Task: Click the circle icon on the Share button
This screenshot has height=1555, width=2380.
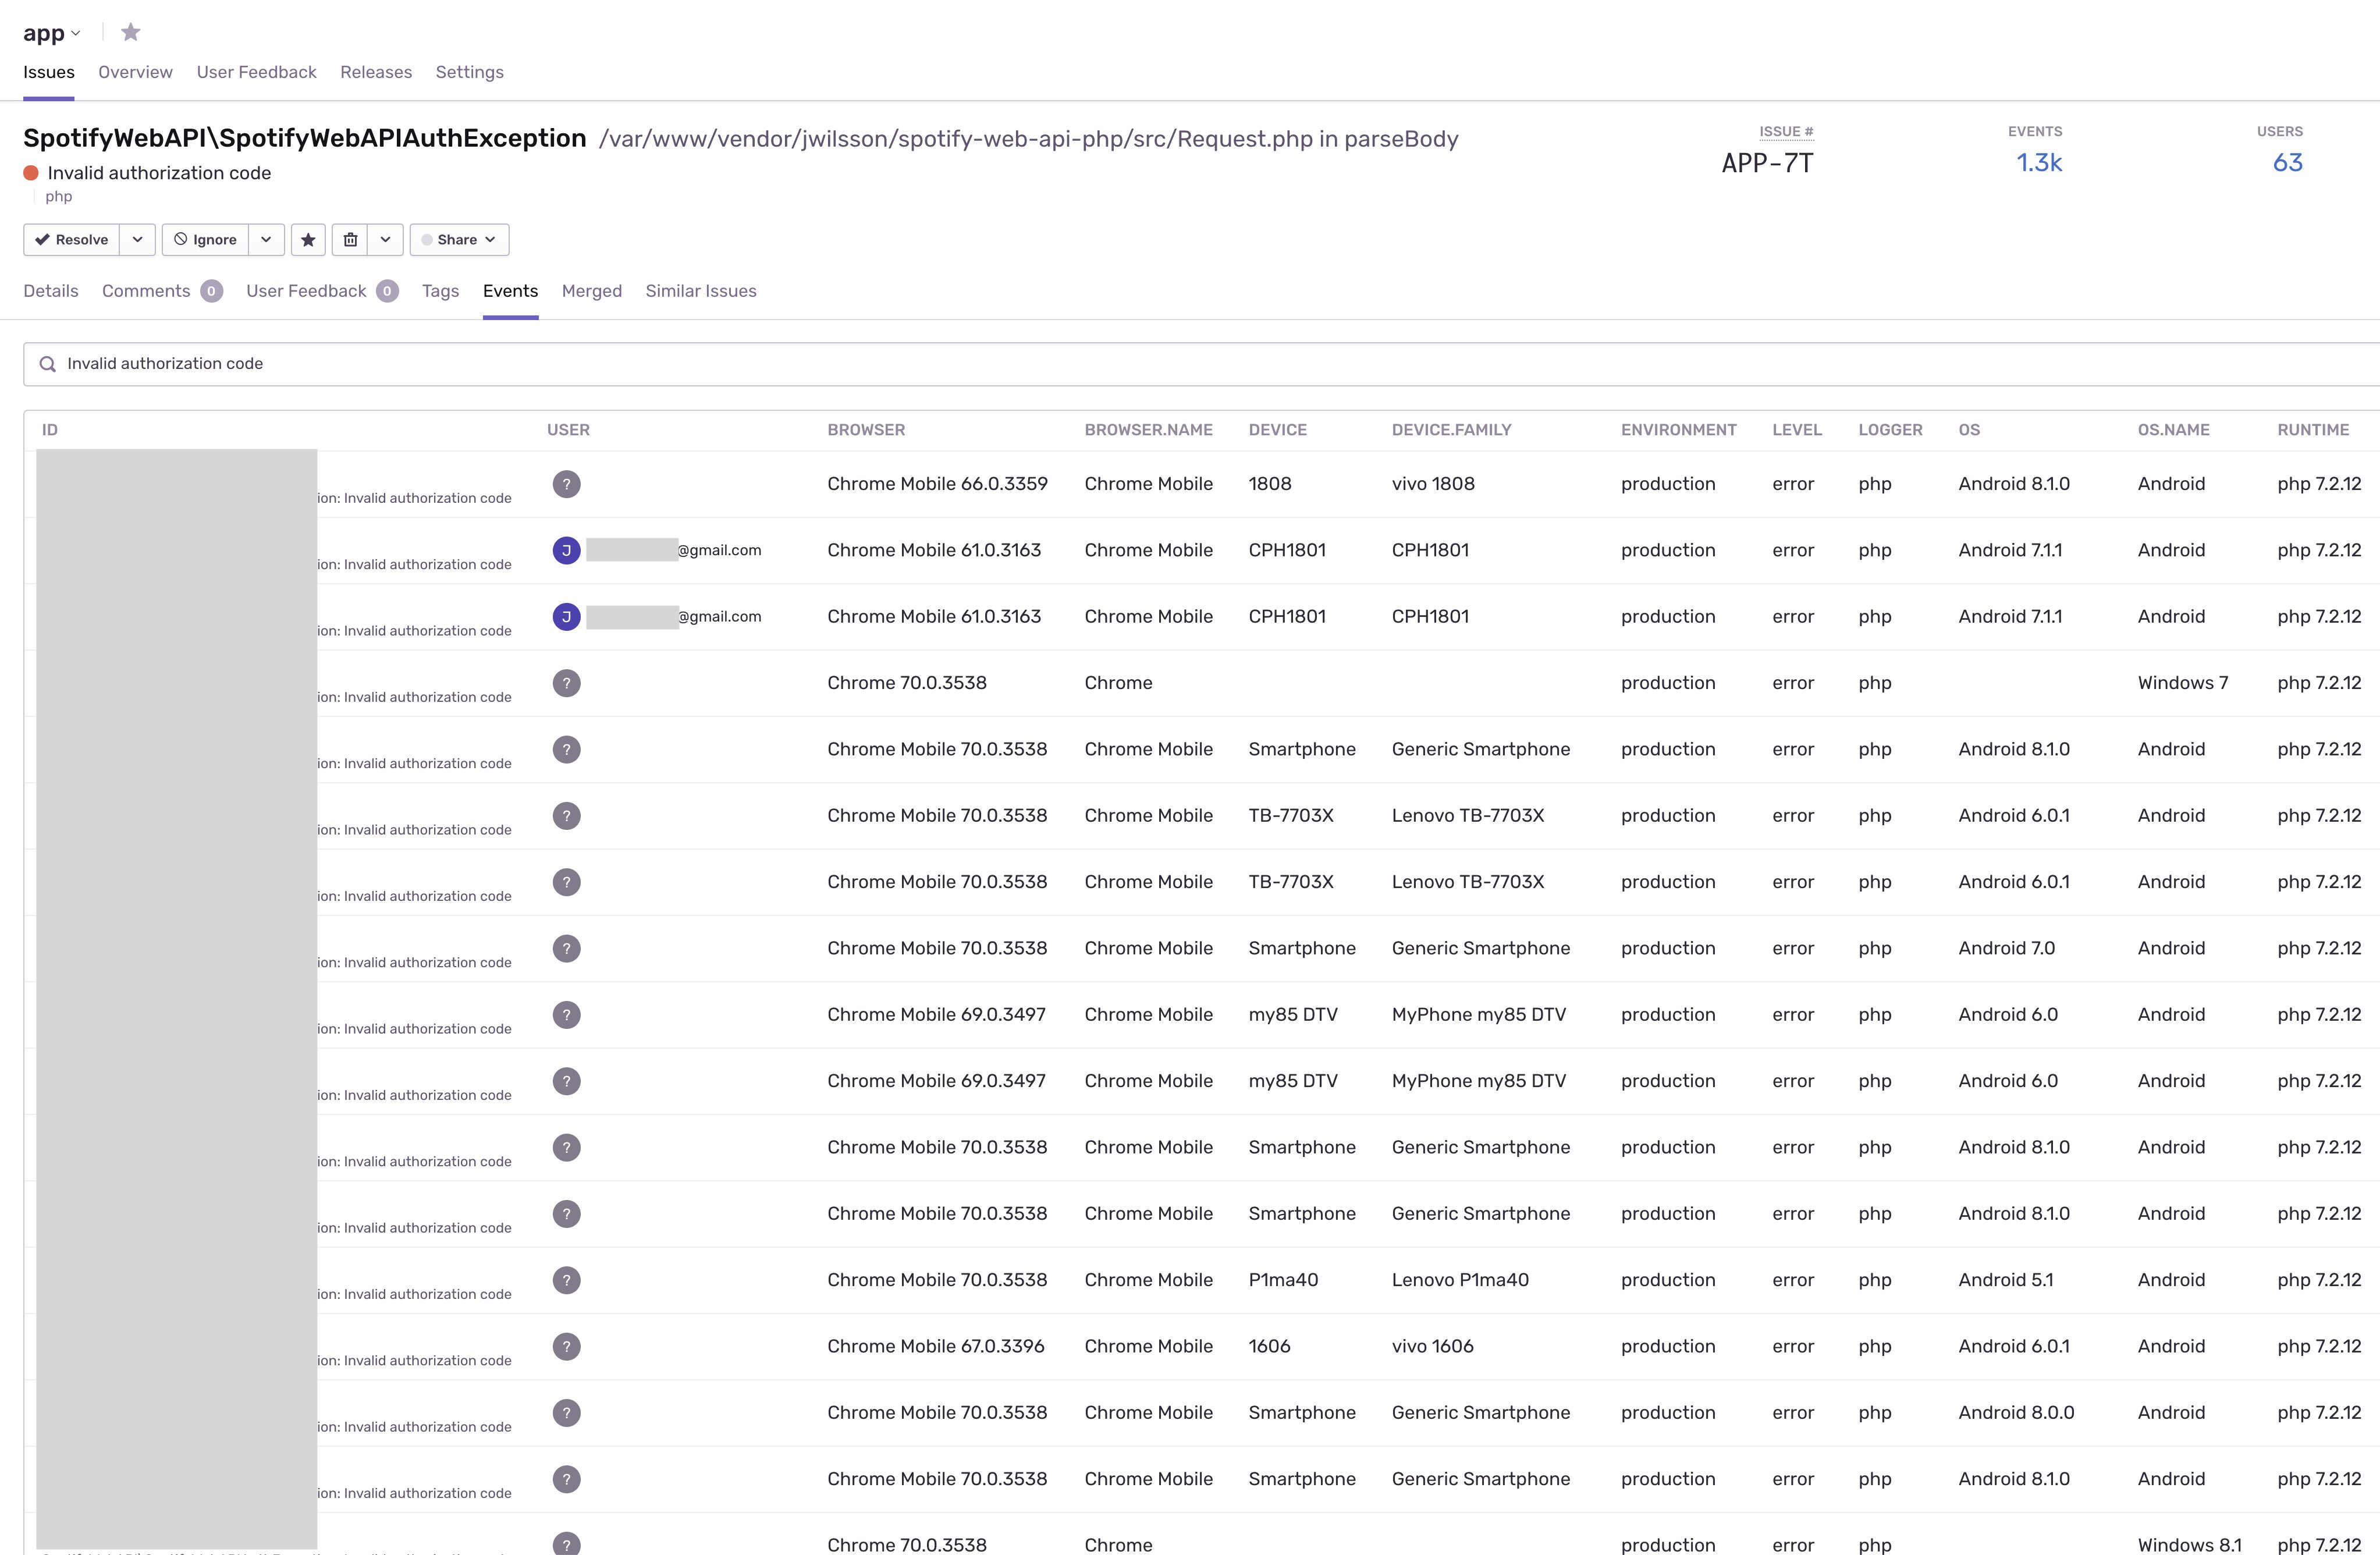Action: point(428,239)
